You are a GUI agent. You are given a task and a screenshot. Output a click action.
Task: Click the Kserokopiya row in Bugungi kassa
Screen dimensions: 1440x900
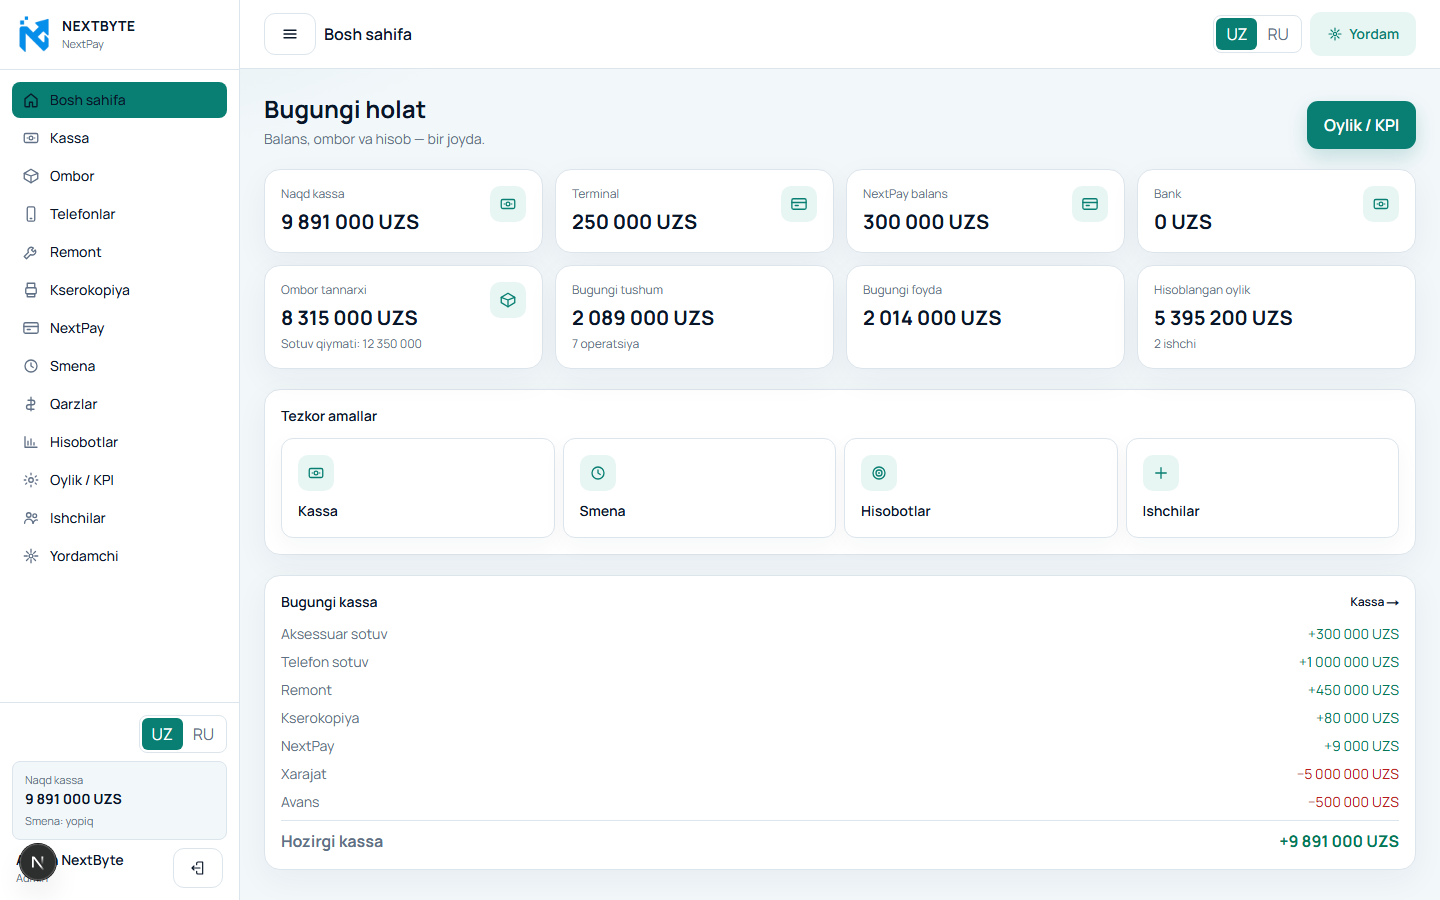(x=840, y=718)
